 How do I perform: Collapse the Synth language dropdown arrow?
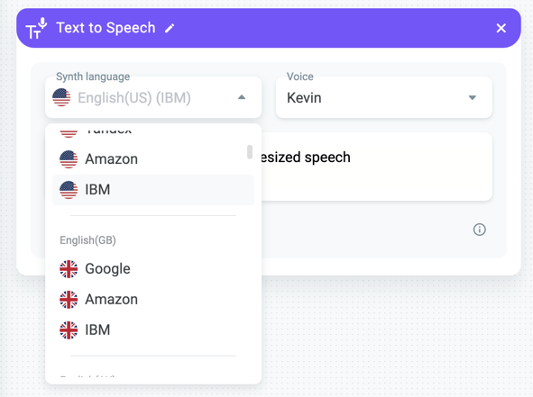click(x=241, y=98)
